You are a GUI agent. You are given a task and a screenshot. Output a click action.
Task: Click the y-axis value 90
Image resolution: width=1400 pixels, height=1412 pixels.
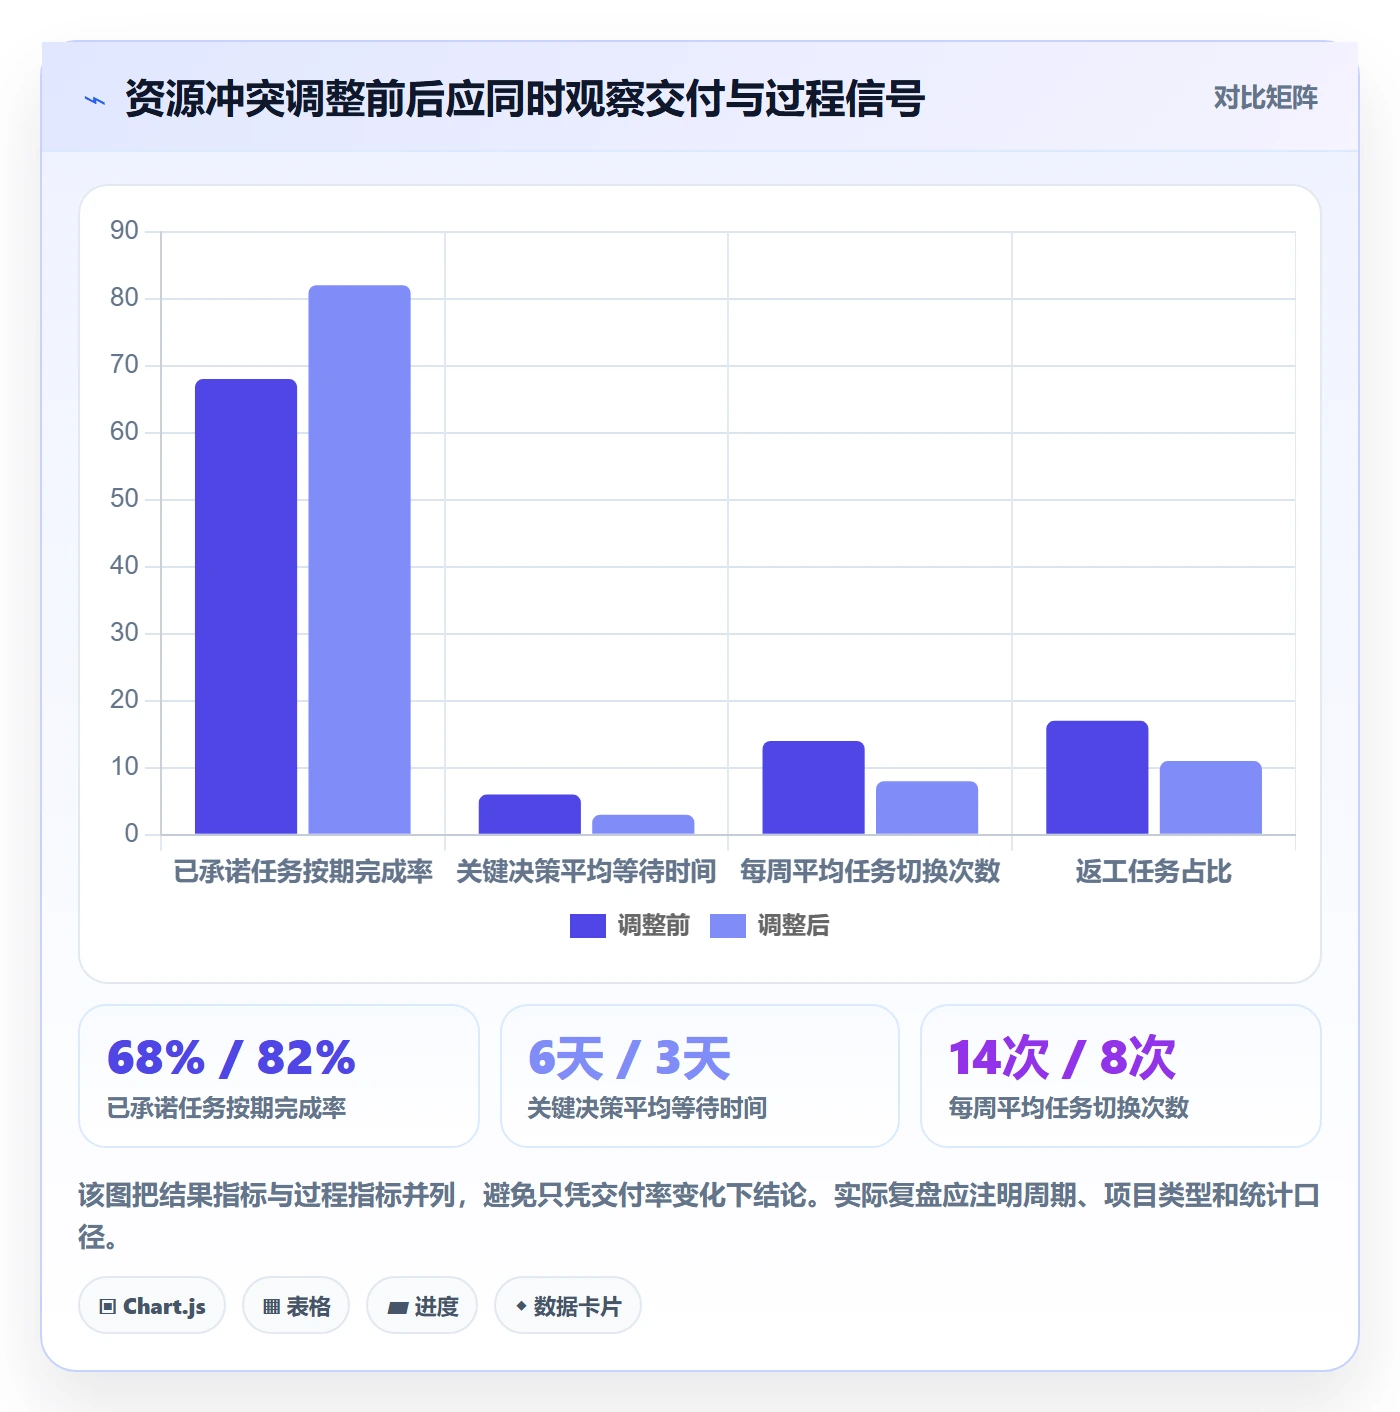pos(124,231)
